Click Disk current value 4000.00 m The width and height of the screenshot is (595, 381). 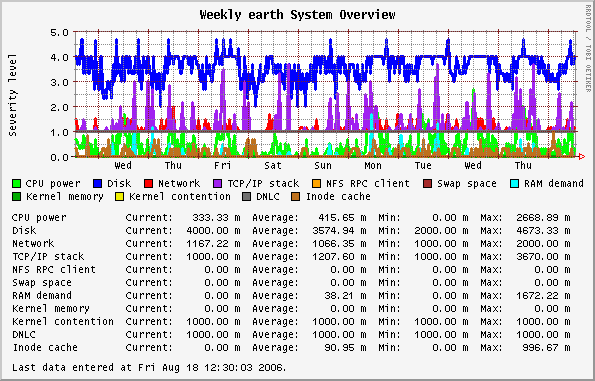coord(213,230)
